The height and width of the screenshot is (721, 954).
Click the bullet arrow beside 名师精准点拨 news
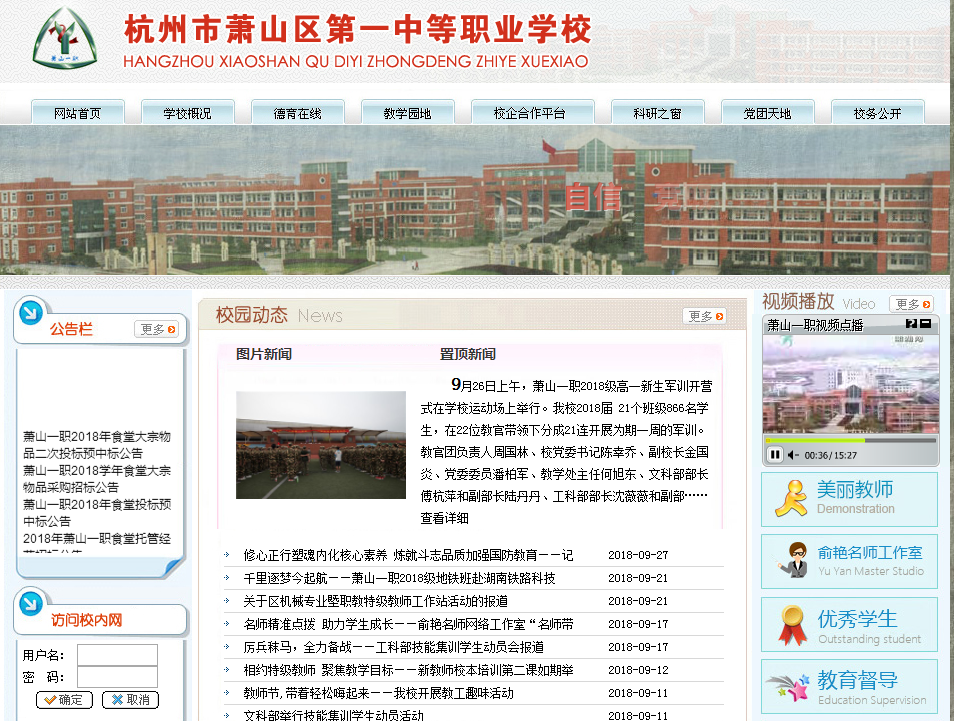[226, 624]
